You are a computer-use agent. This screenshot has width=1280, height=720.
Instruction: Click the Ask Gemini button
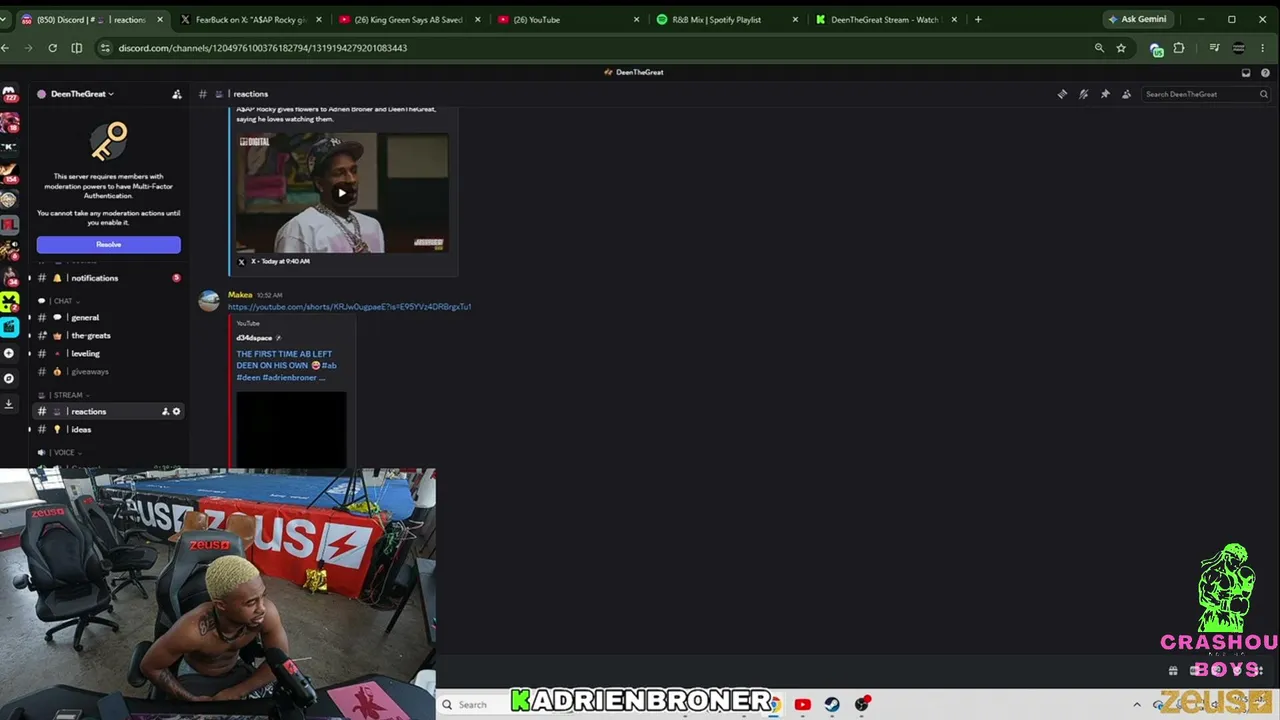coord(1137,19)
